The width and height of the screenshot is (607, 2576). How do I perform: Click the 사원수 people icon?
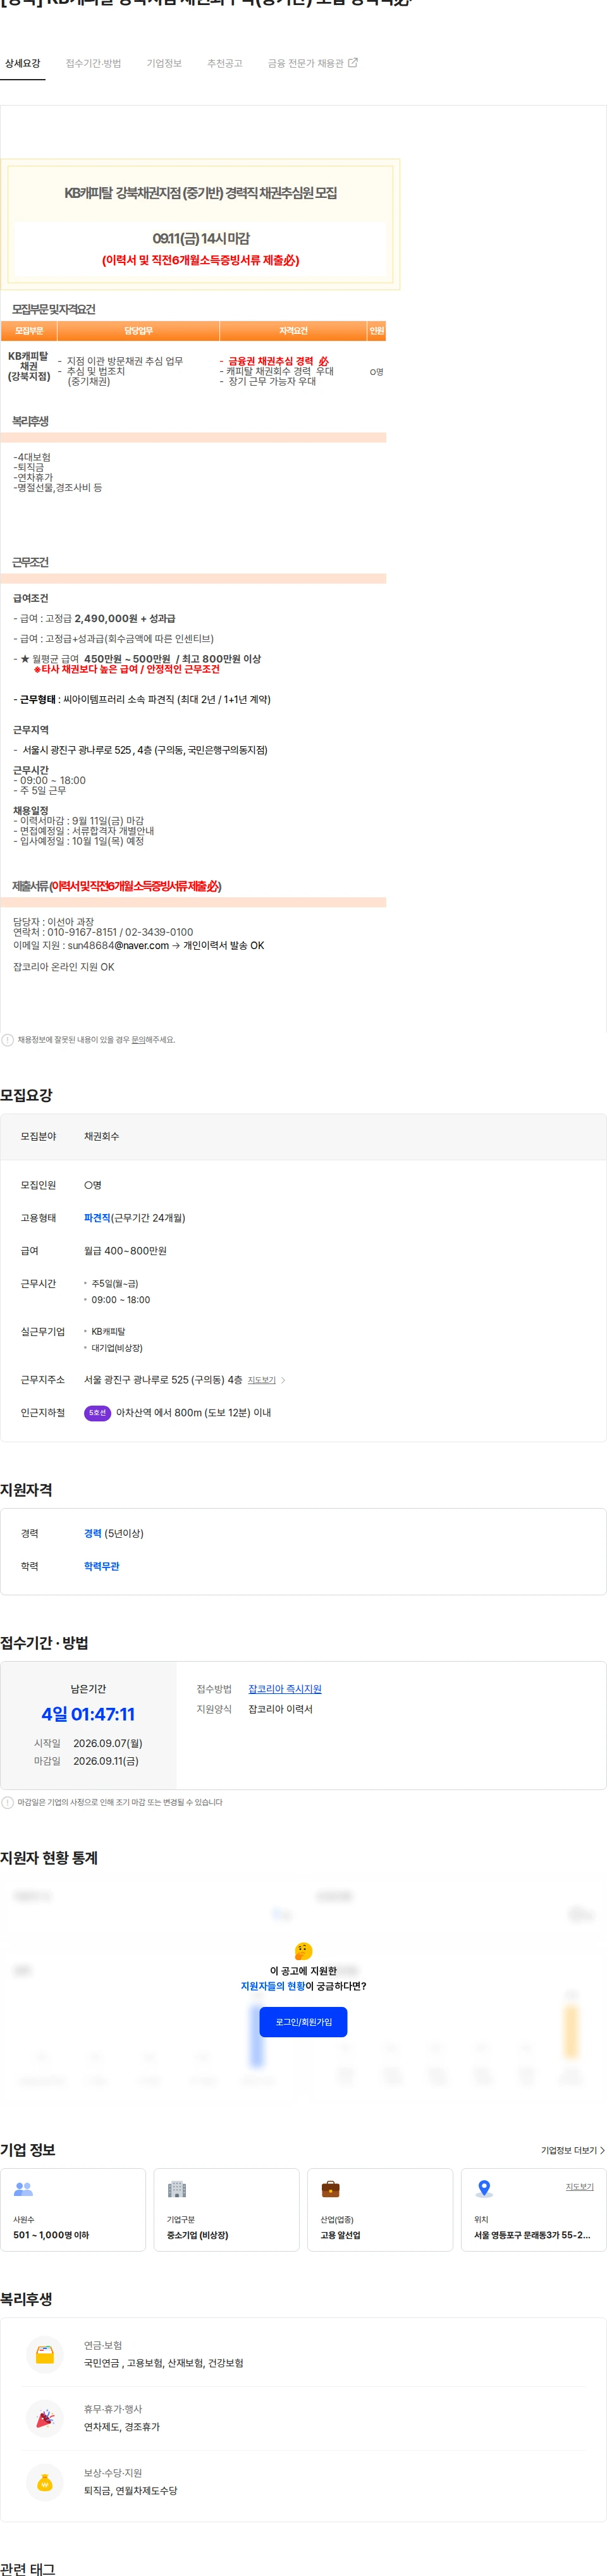(x=23, y=2189)
